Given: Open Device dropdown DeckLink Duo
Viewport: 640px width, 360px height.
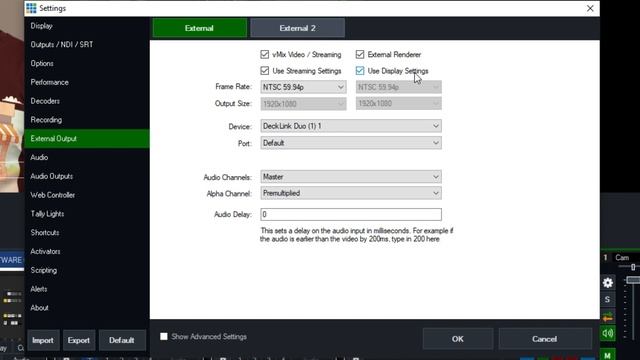Looking at the screenshot, I should coord(351,126).
